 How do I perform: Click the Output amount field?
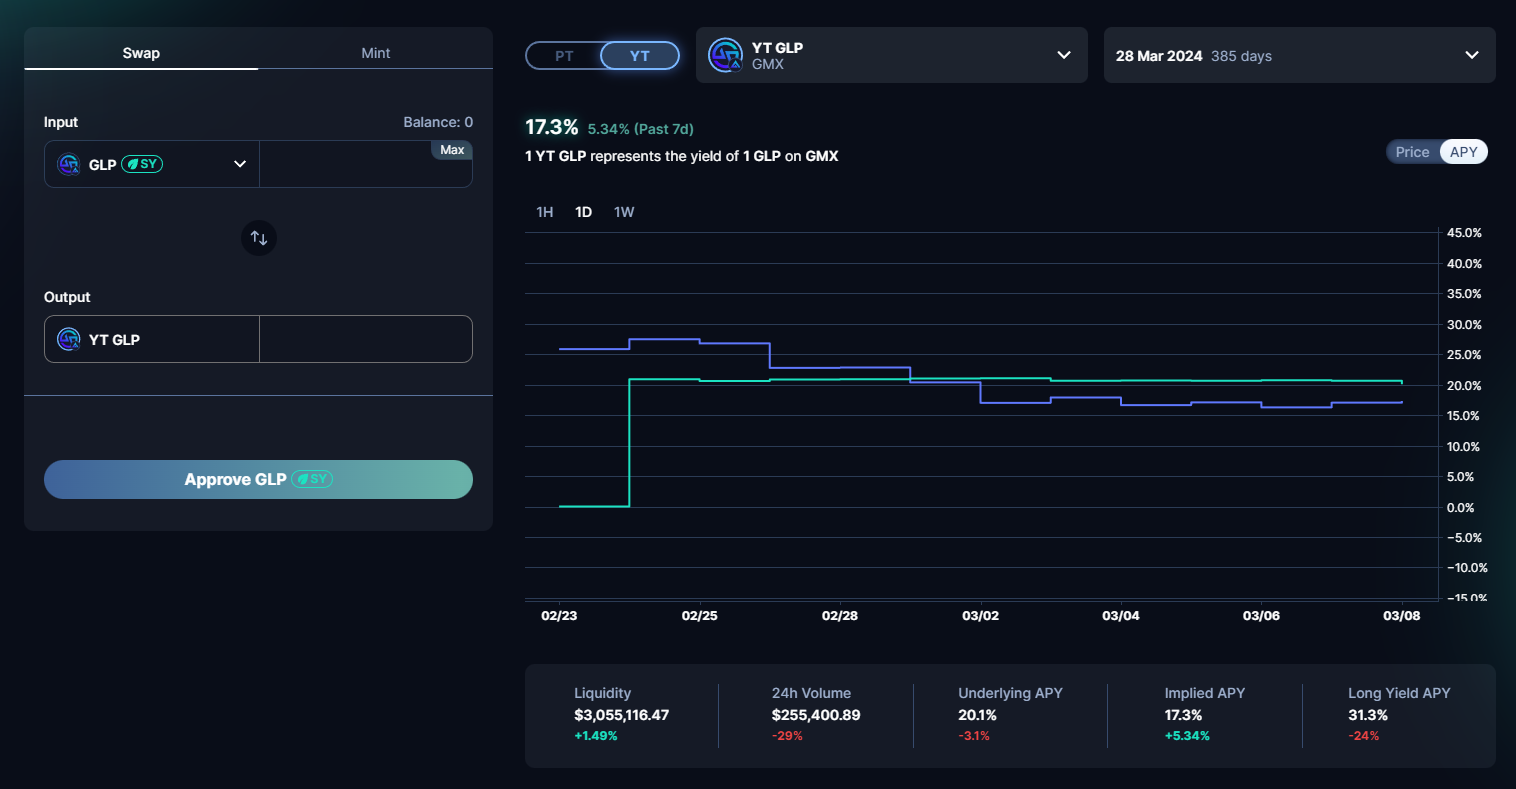pos(366,339)
